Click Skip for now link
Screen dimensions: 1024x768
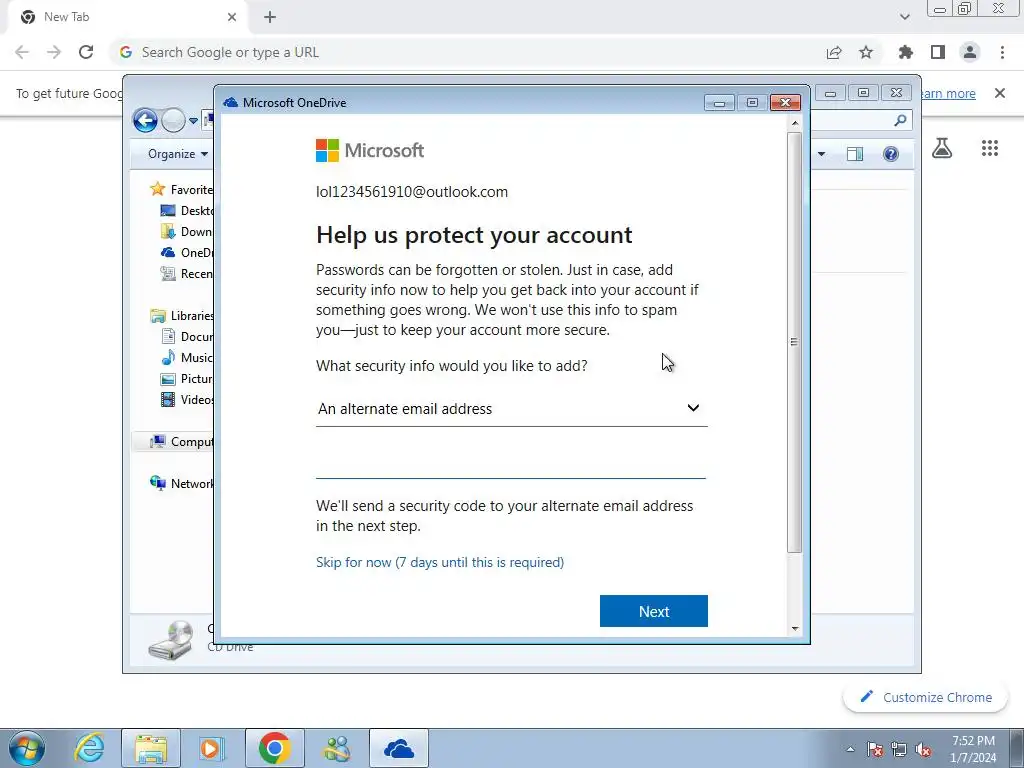[x=440, y=562]
